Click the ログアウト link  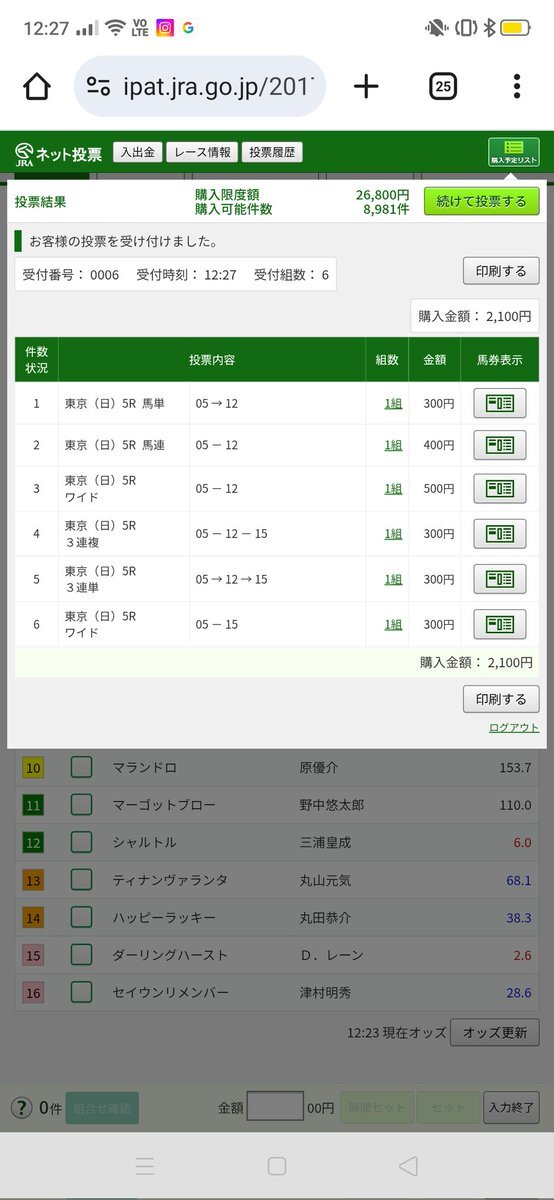point(514,728)
